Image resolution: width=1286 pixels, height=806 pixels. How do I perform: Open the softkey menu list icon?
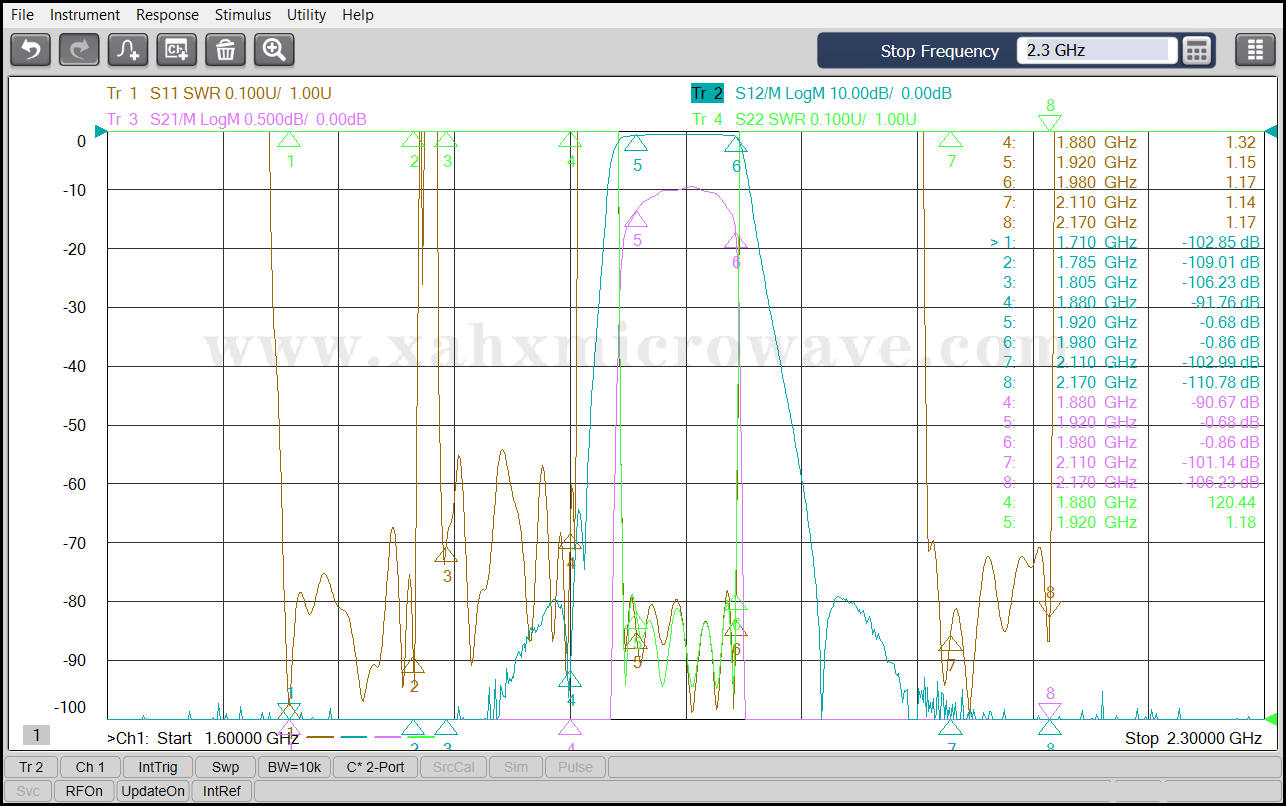1255,50
